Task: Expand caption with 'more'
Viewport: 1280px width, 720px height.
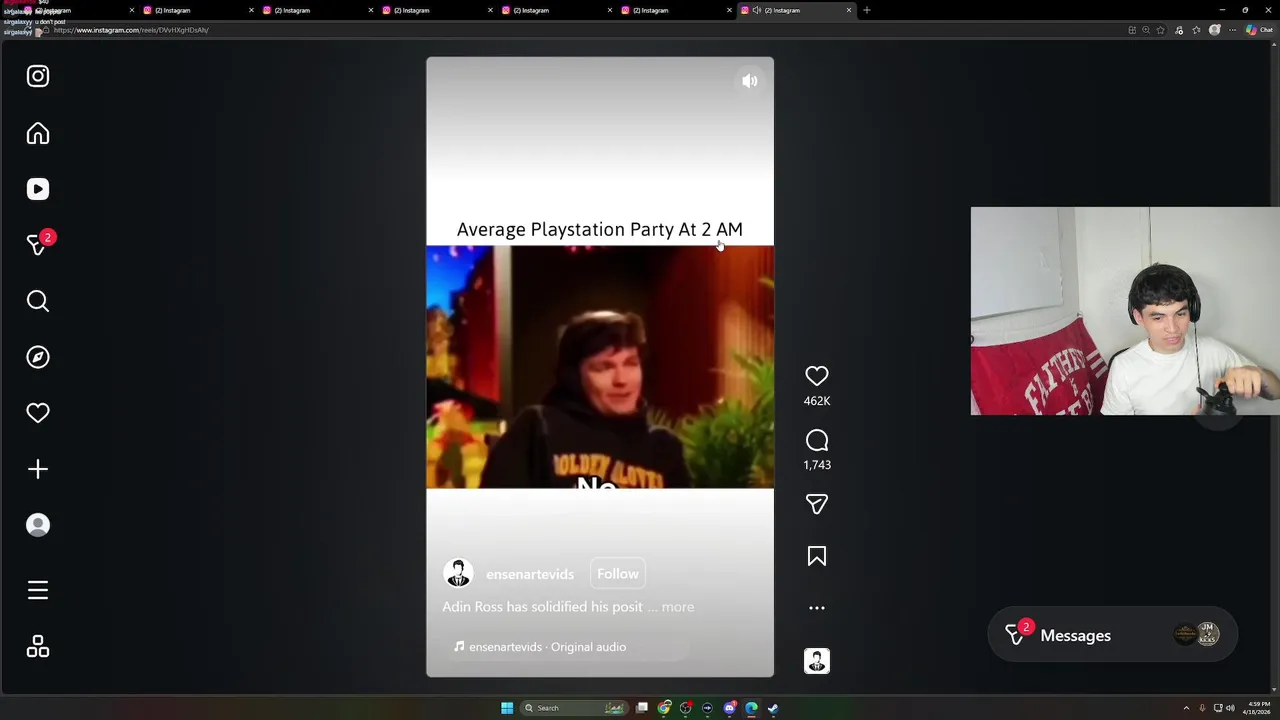Action: pos(677,607)
